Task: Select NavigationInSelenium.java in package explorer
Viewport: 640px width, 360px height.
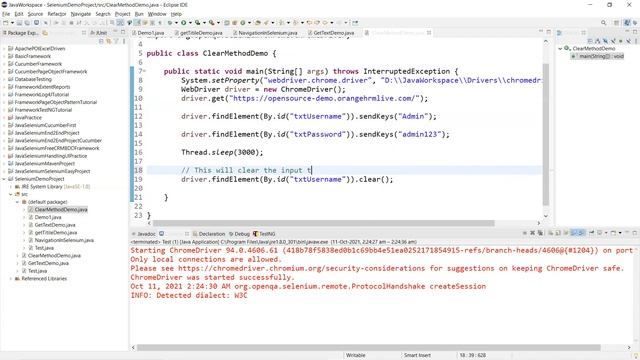Action: point(64,240)
